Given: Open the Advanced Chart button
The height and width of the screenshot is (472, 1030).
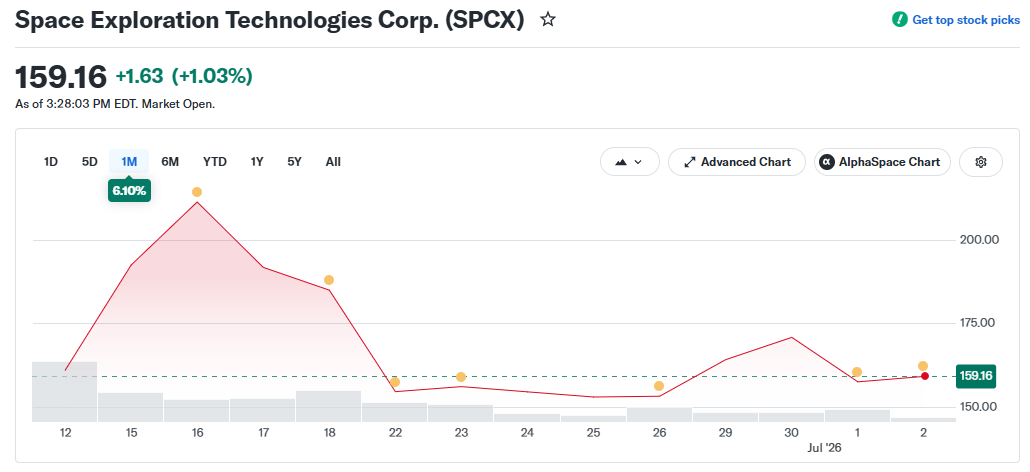Looking at the screenshot, I should point(736,162).
